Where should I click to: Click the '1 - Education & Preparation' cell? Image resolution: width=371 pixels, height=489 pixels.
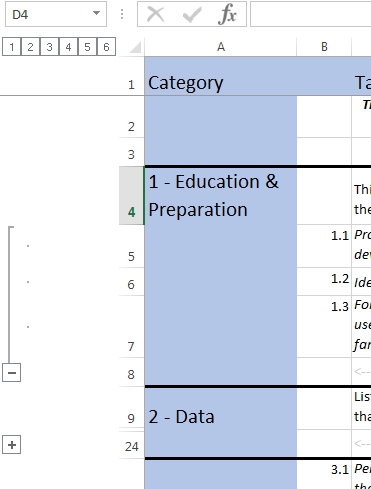pos(221,195)
